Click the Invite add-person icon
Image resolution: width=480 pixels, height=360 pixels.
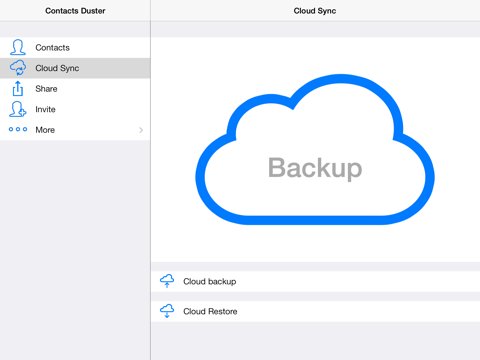[18, 109]
